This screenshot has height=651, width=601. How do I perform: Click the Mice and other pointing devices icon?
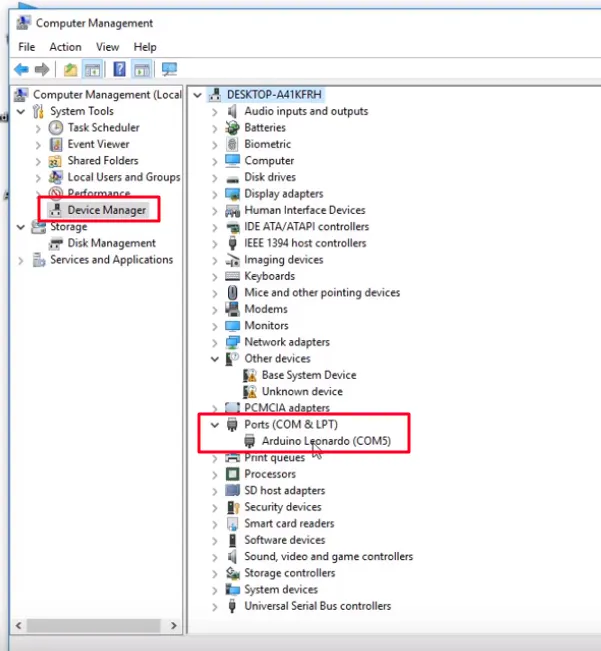click(x=232, y=293)
